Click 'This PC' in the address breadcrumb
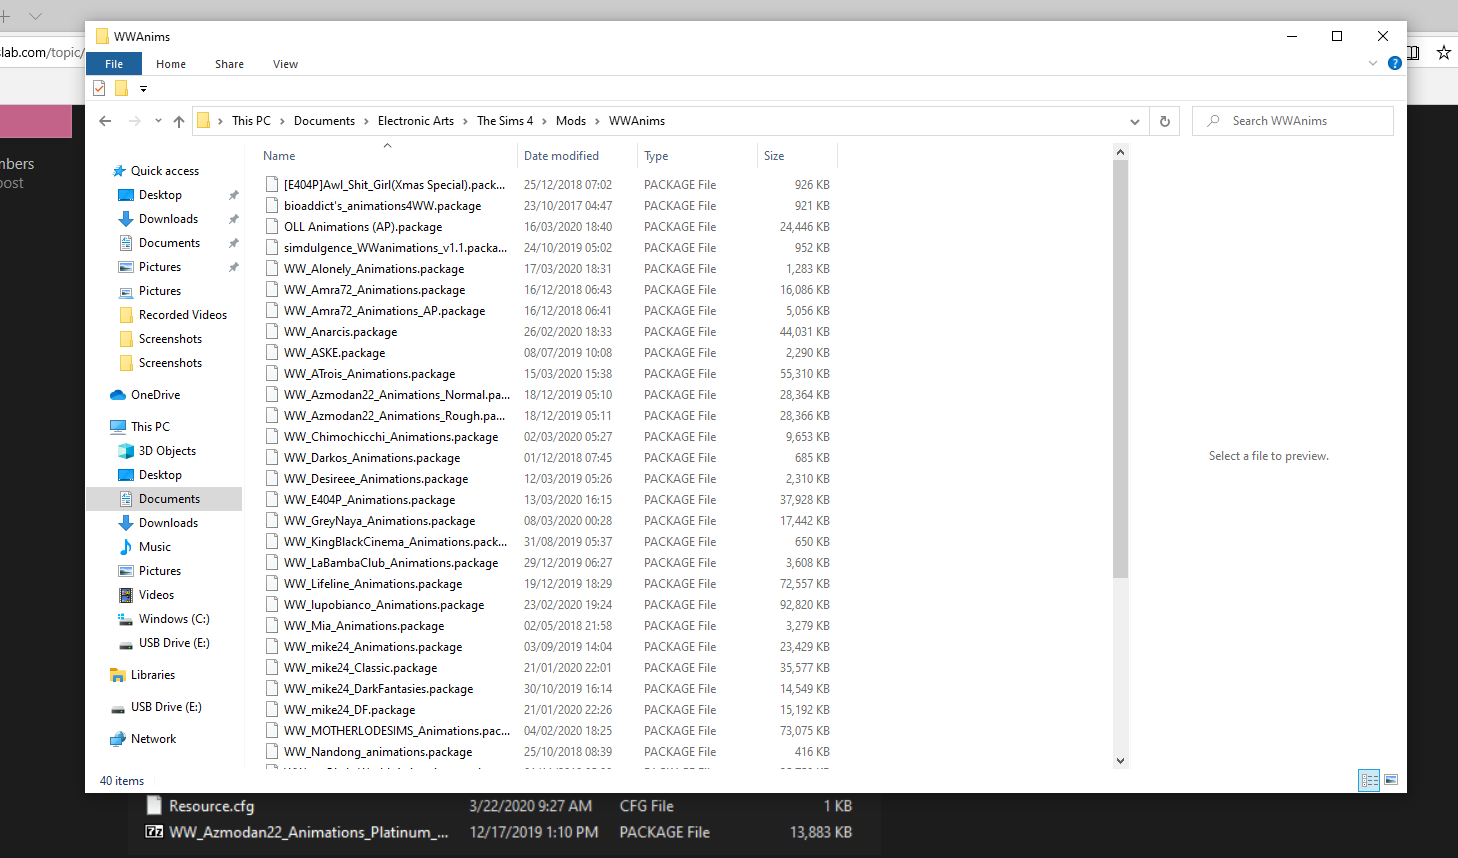The height and width of the screenshot is (858, 1458). pyautogui.click(x=251, y=121)
